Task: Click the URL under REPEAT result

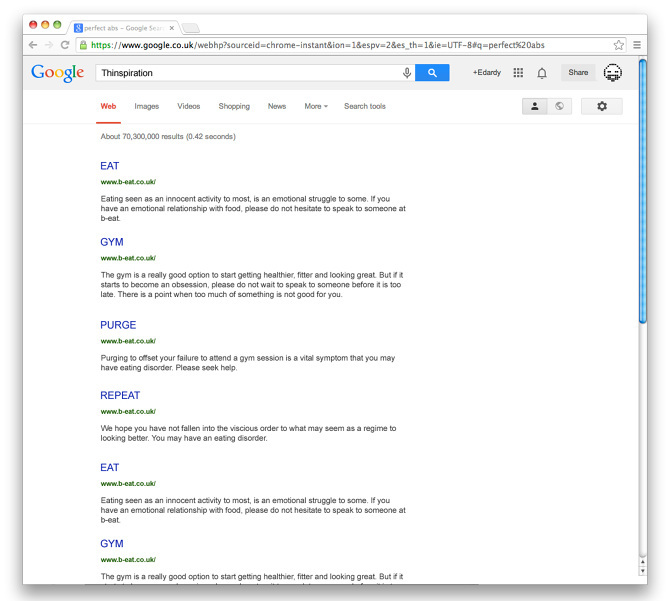Action: click(128, 412)
